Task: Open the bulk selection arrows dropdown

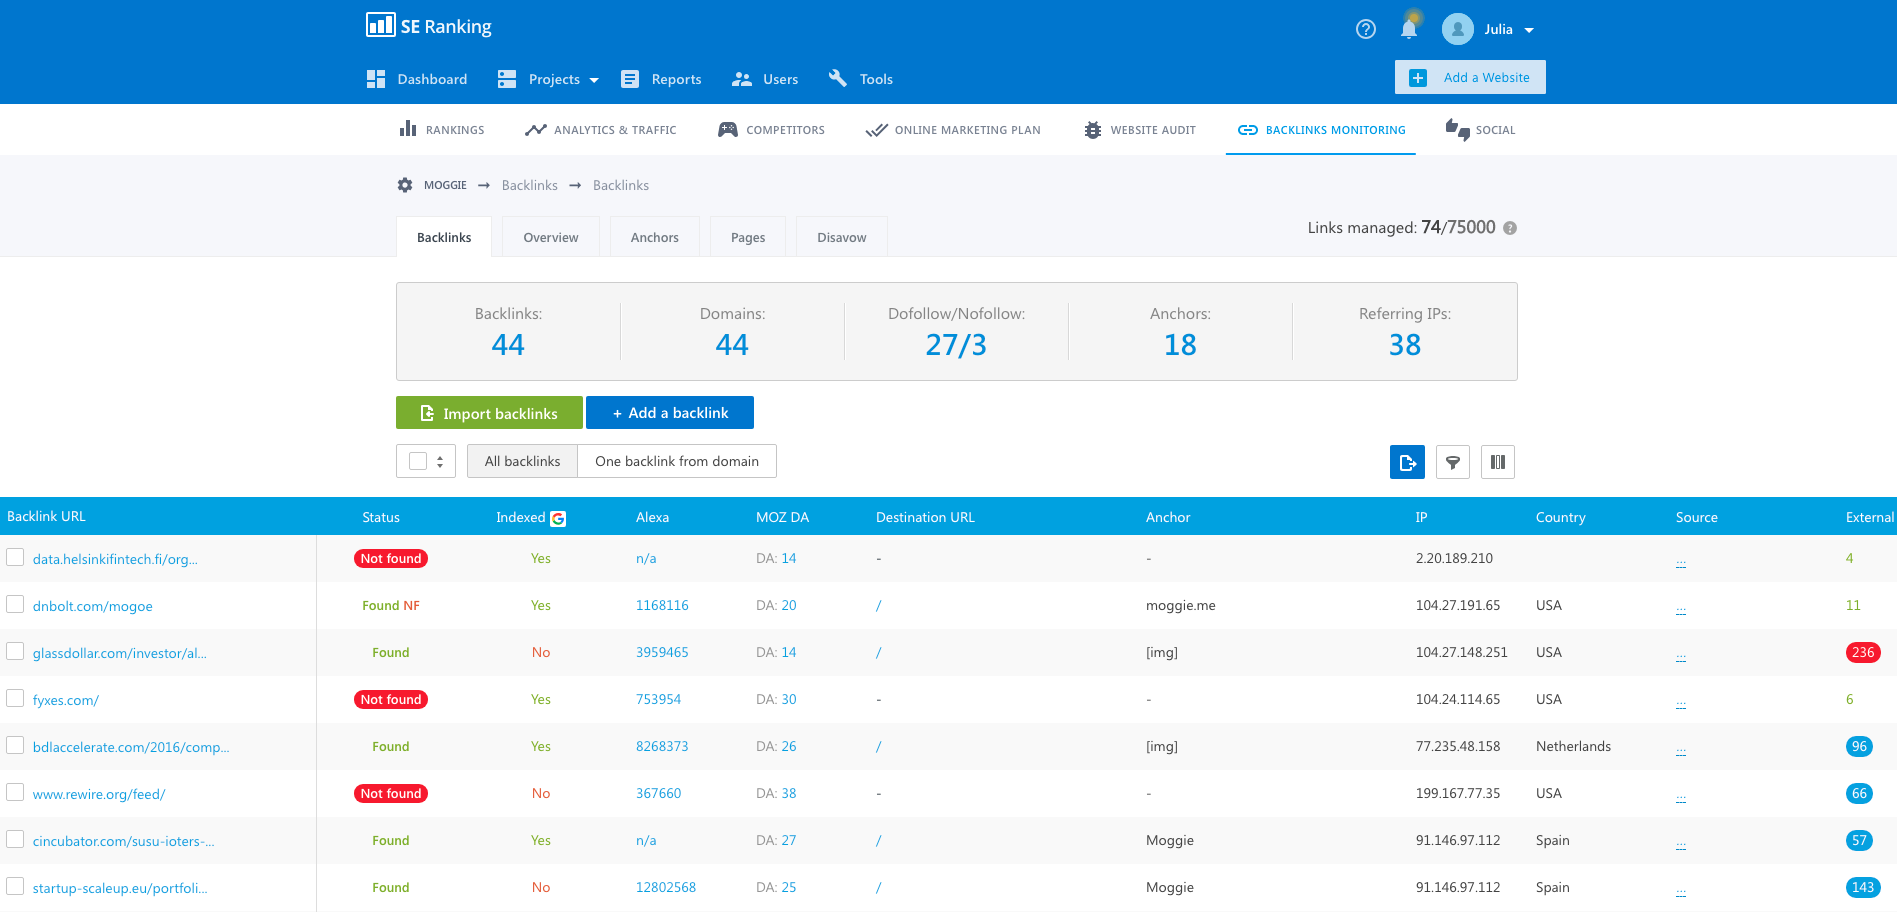Action: click(x=438, y=460)
